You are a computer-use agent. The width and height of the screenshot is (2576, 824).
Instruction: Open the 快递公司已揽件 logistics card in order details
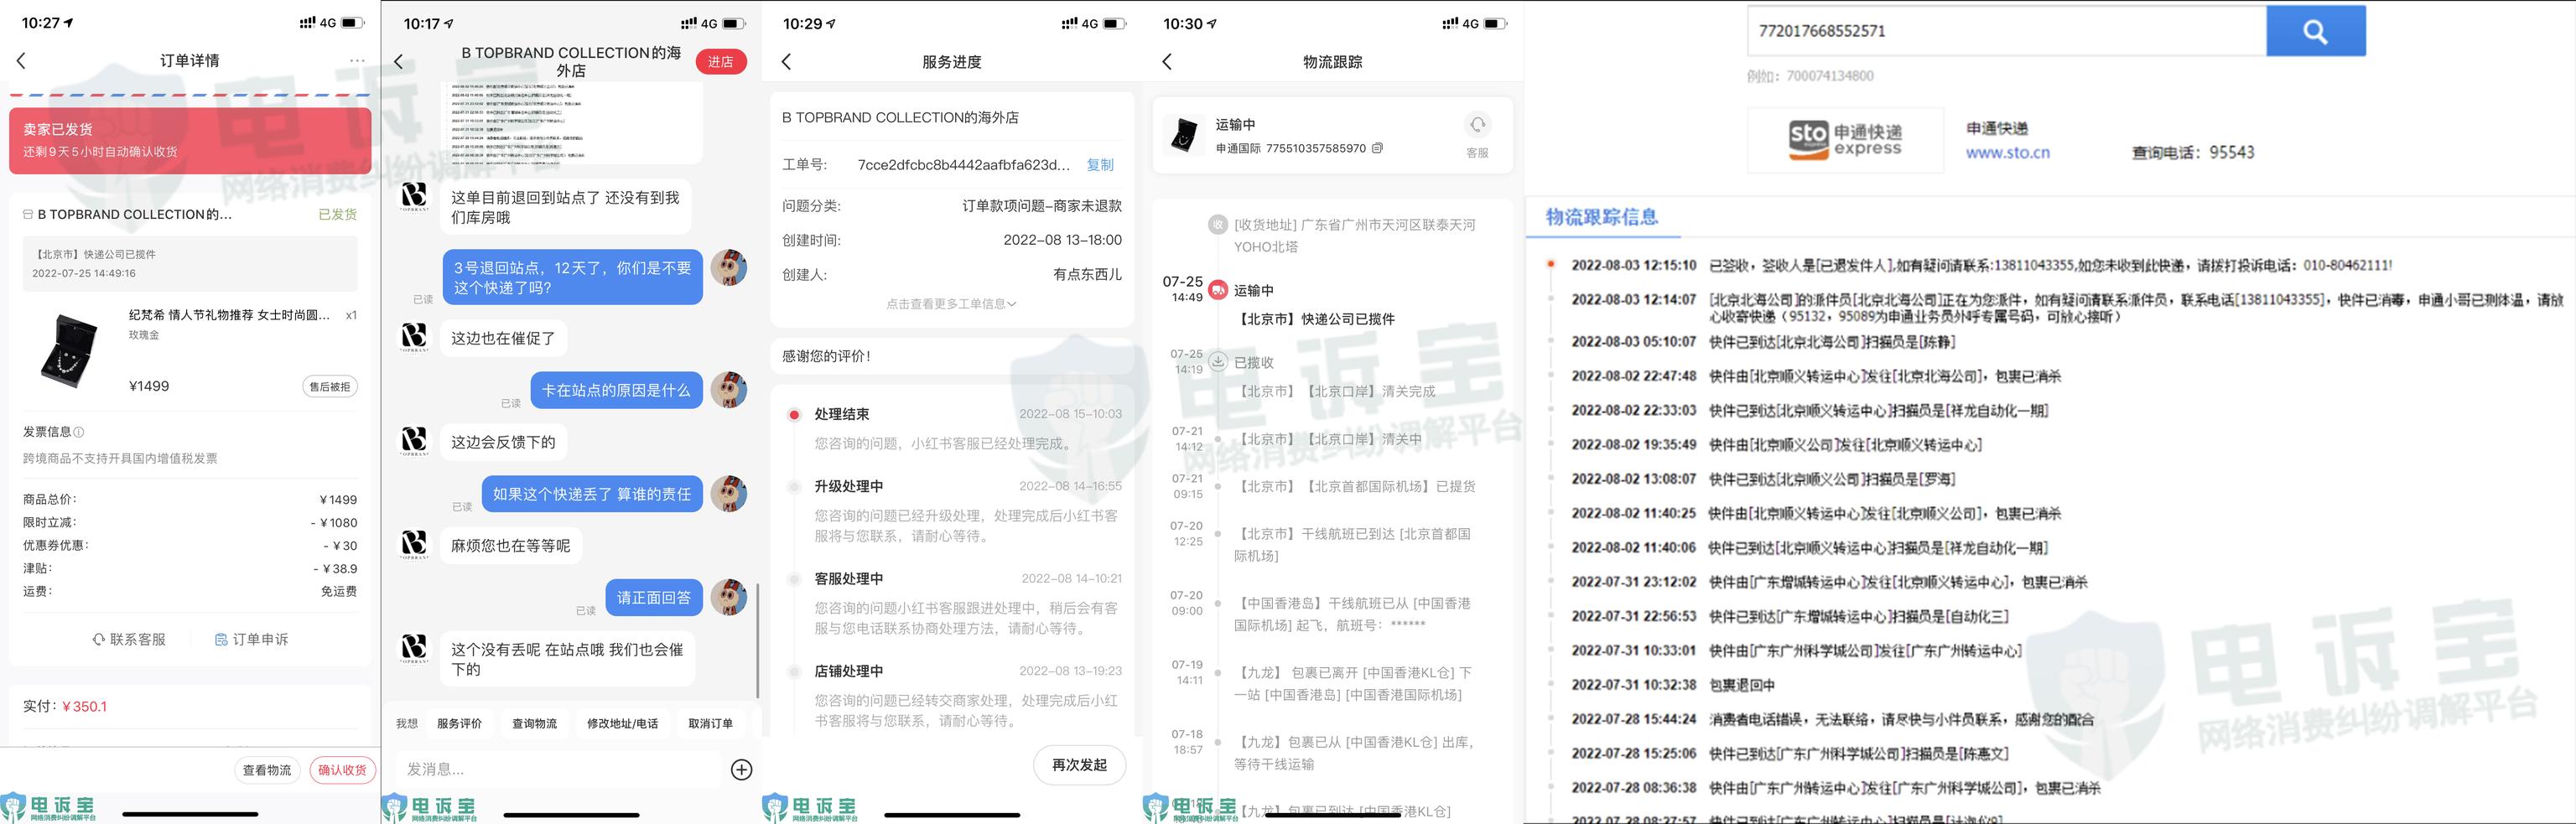pyautogui.click(x=190, y=263)
